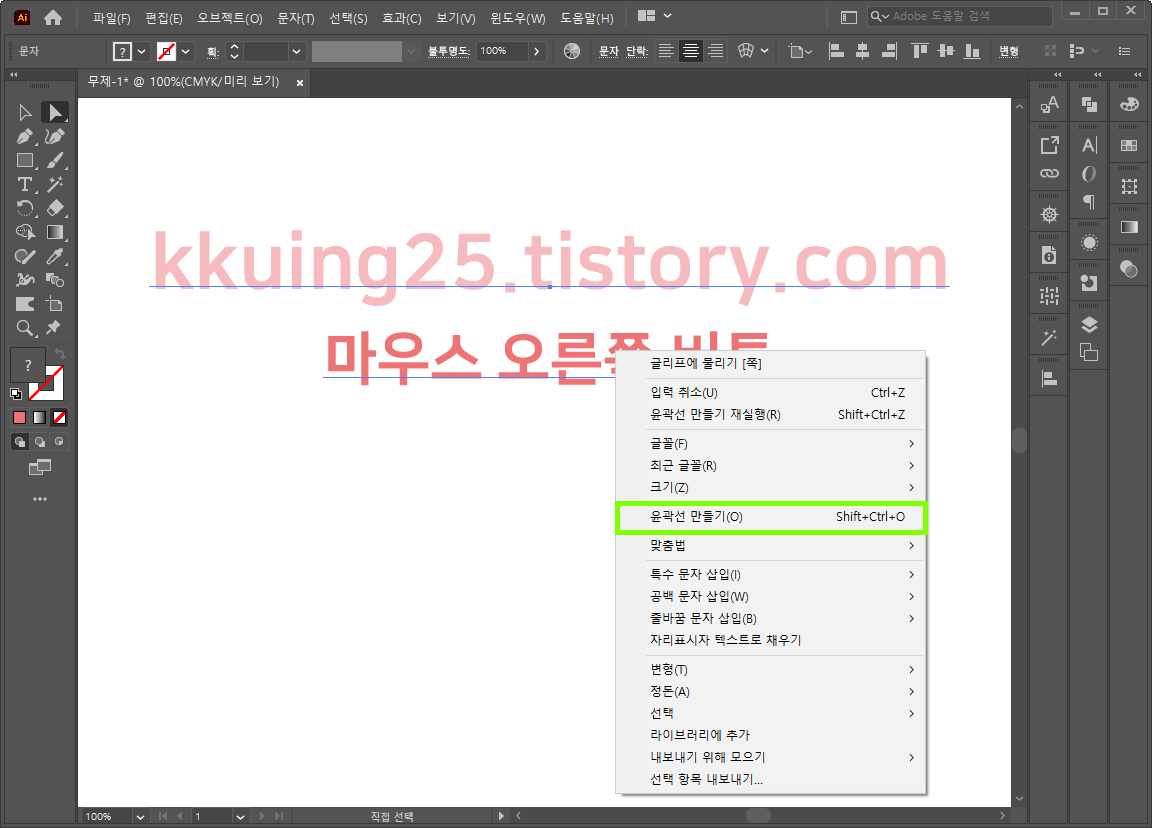Select the Zoom tool magnifier
The height and width of the screenshot is (828, 1152).
click(x=25, y=328)
